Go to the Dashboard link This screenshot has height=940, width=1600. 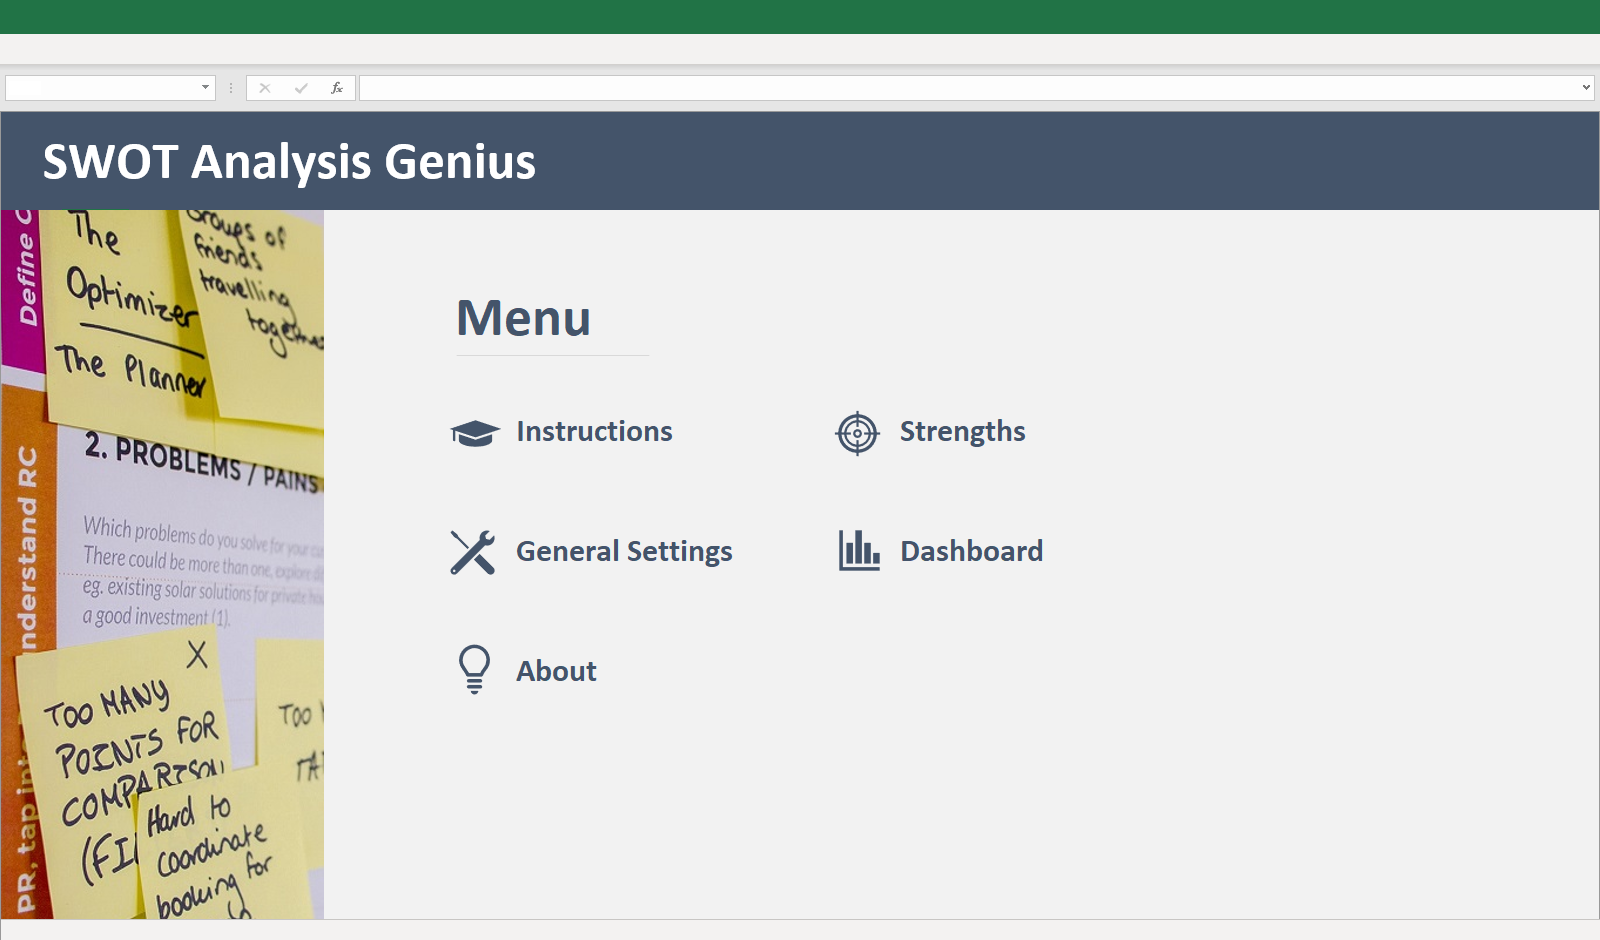(x=971, y=551)
